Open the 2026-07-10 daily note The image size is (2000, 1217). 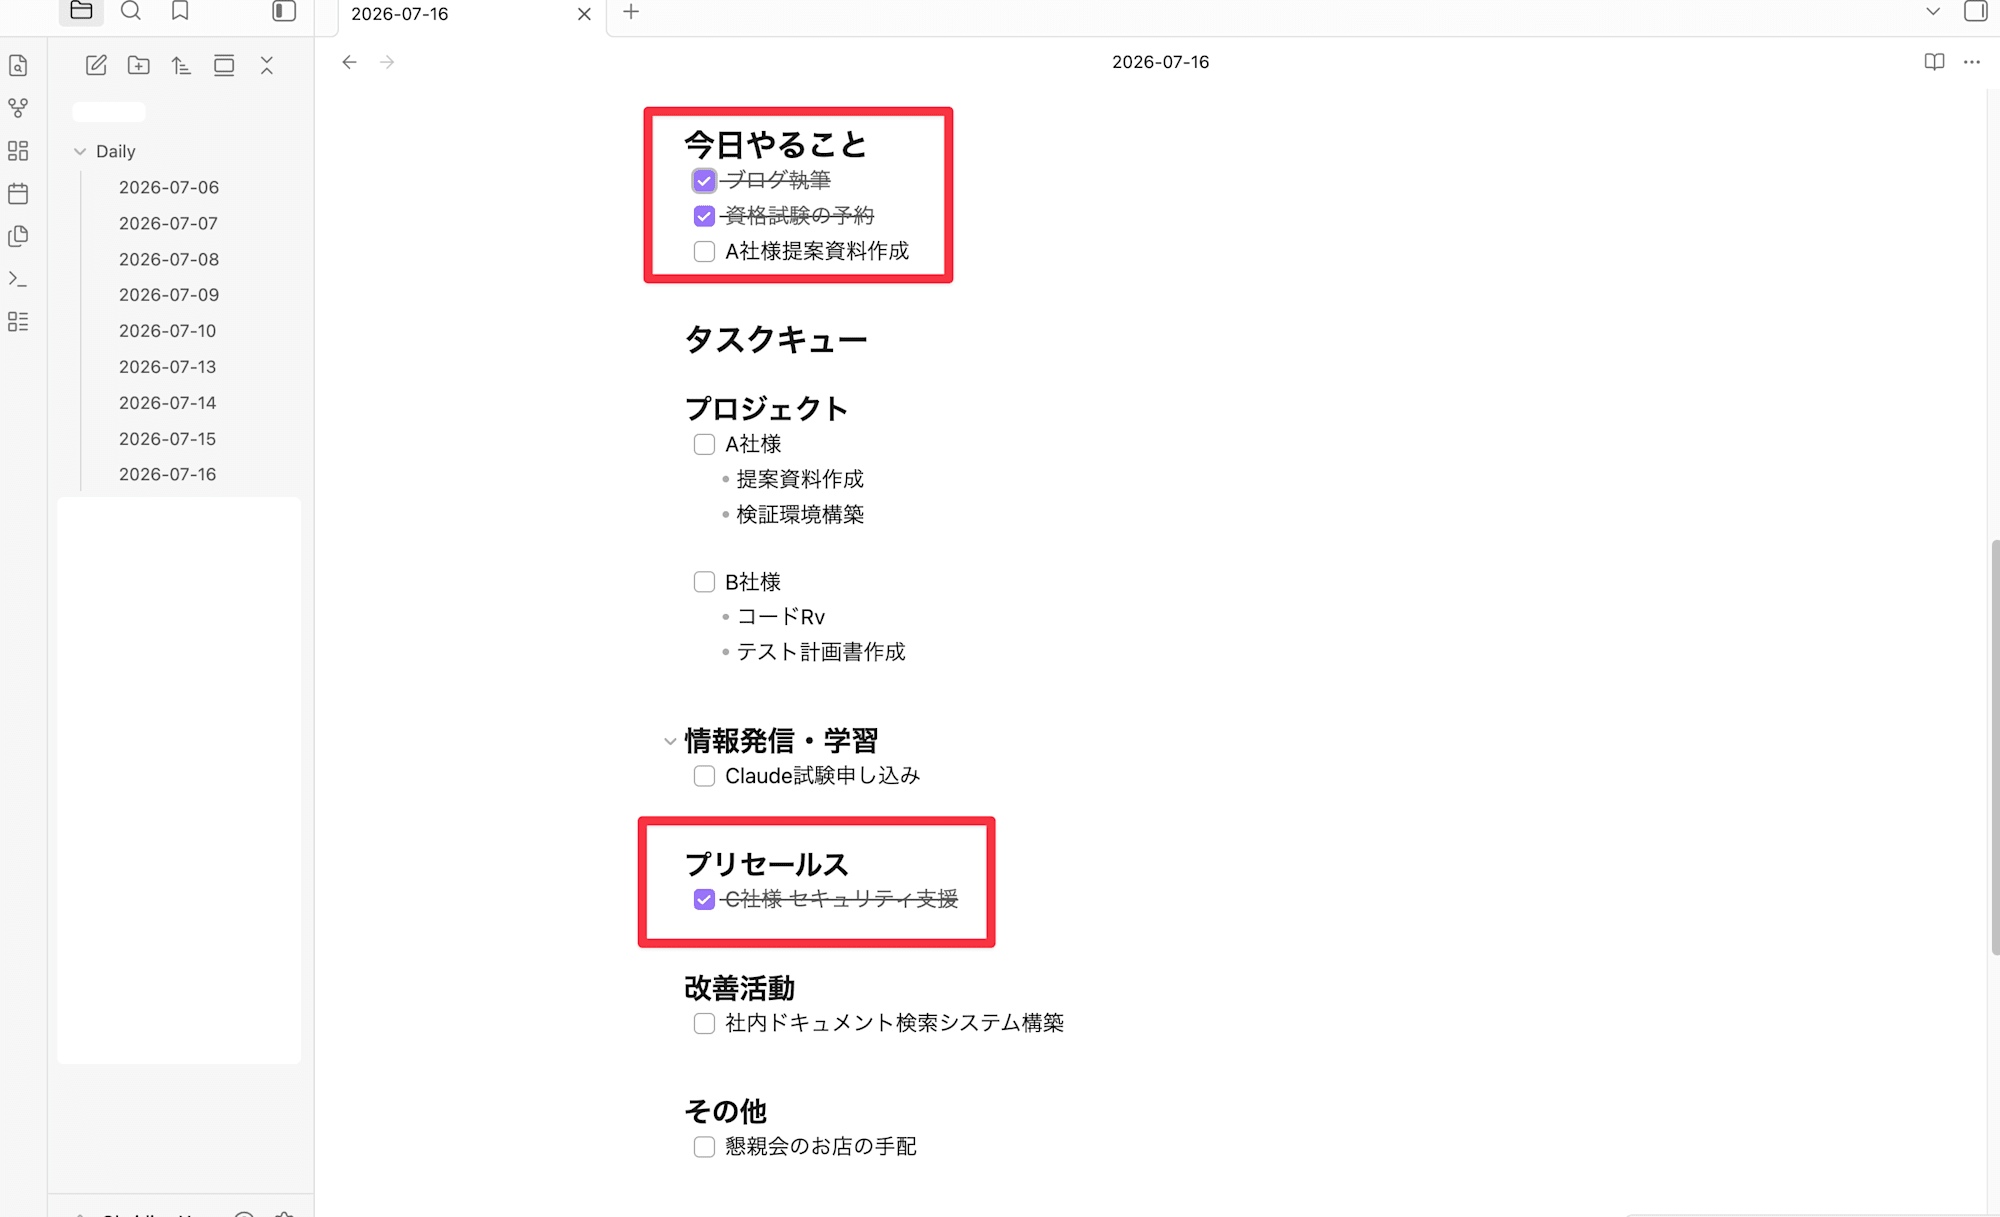(167, 331)
